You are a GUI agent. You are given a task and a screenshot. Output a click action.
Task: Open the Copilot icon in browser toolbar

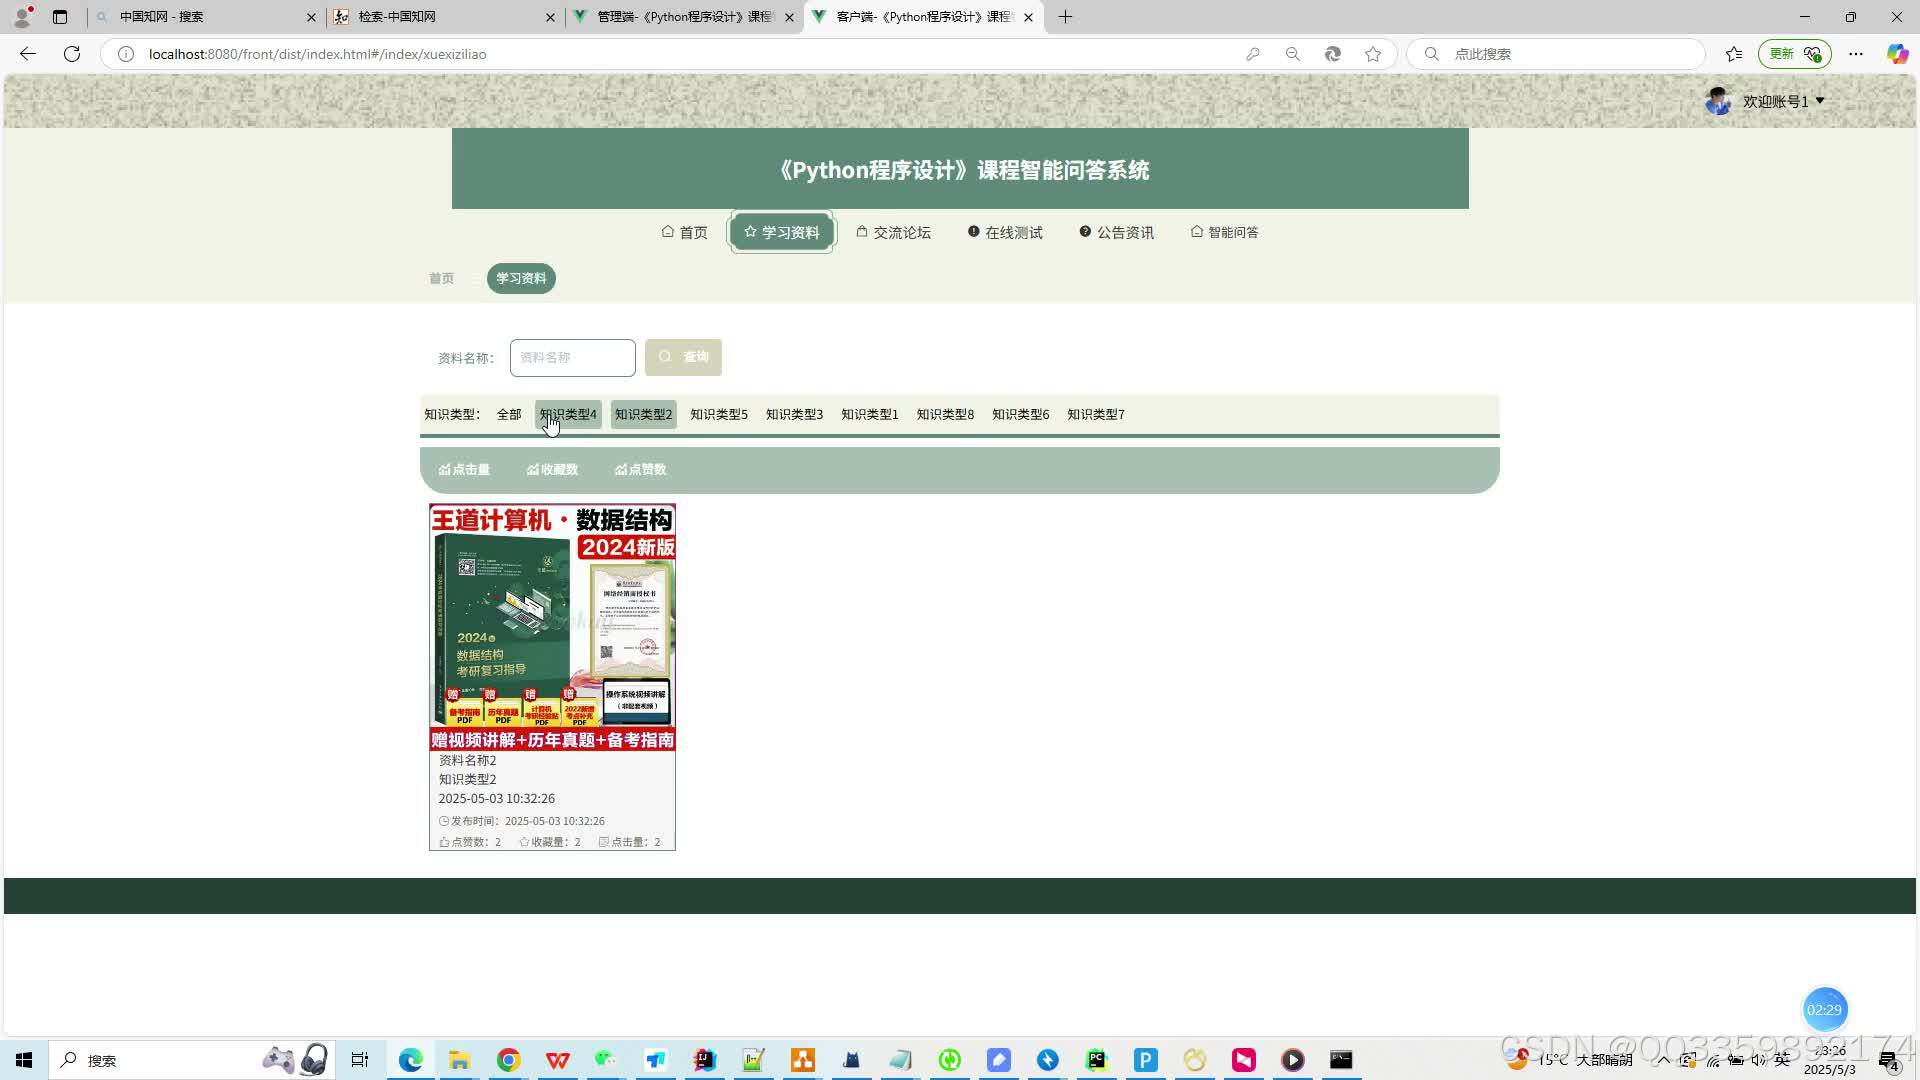point(1897,54)
